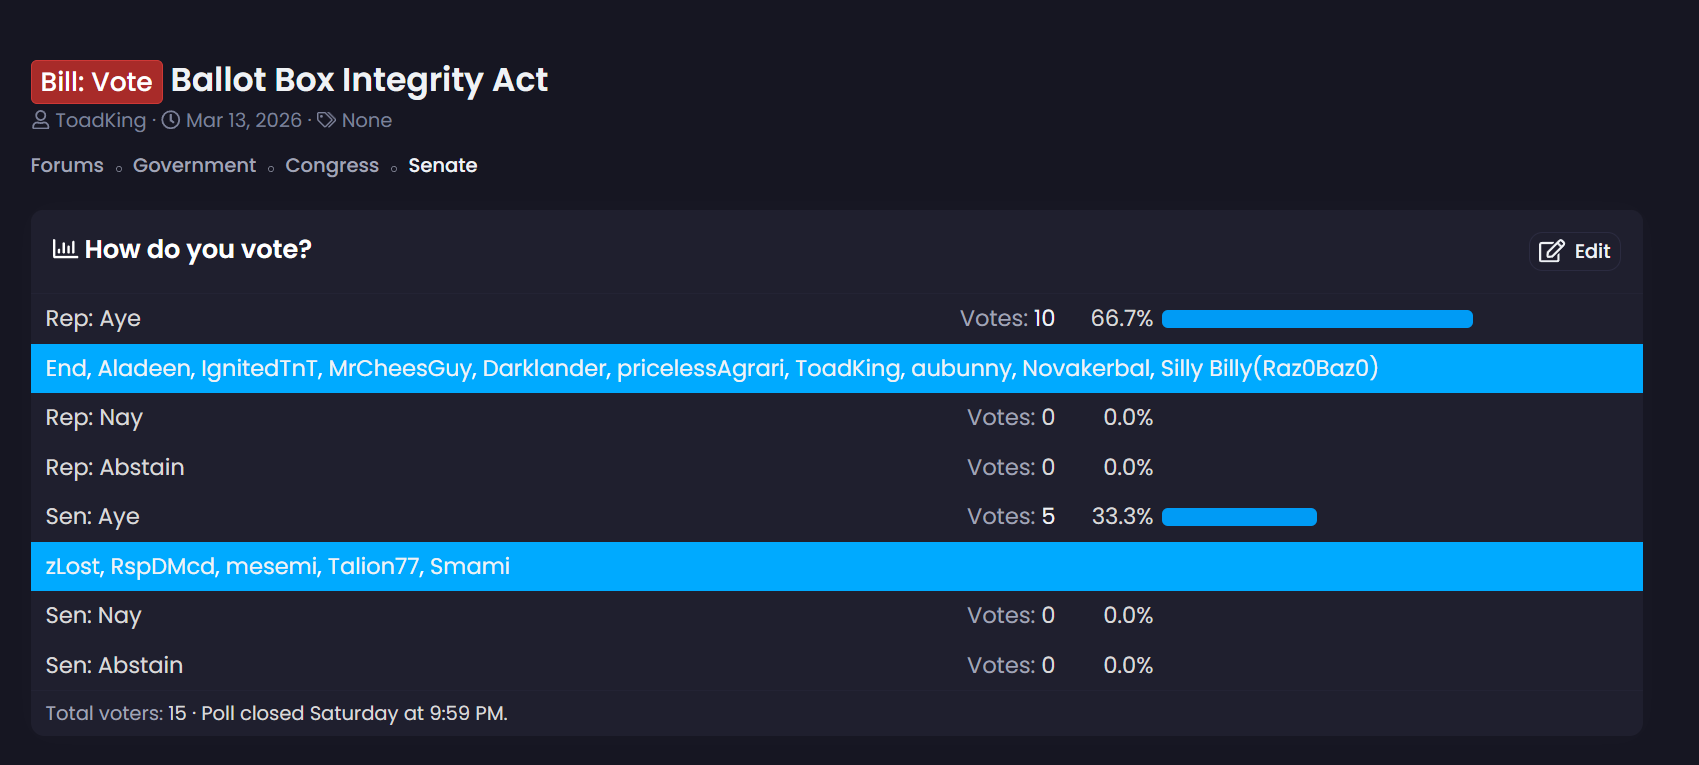
Task: Click the Mar 13, 2026 date
Action: click(243, 120)
